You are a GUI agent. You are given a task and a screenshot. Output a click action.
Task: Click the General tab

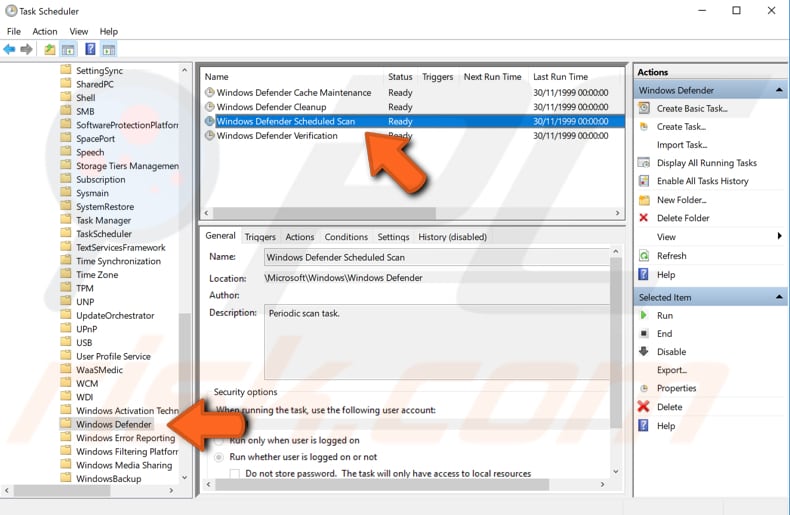(220, 236)
